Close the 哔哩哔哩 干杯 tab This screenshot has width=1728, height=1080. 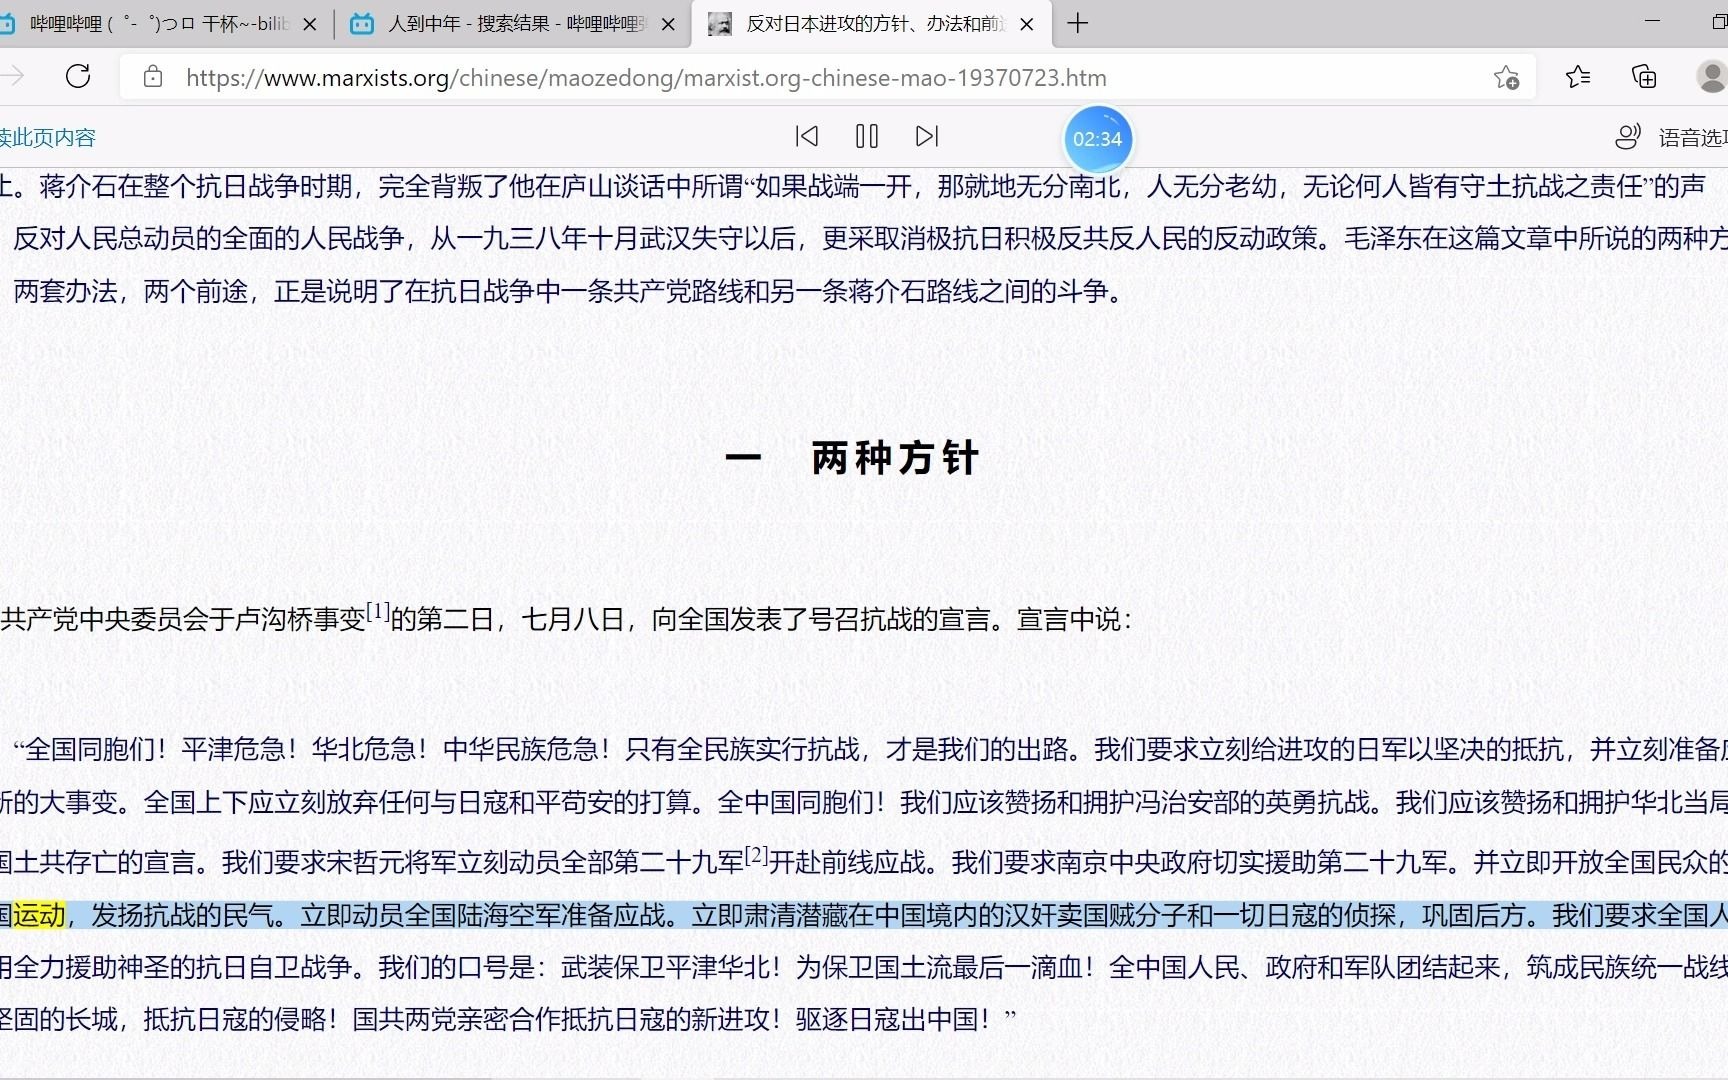tap(310, 24)
